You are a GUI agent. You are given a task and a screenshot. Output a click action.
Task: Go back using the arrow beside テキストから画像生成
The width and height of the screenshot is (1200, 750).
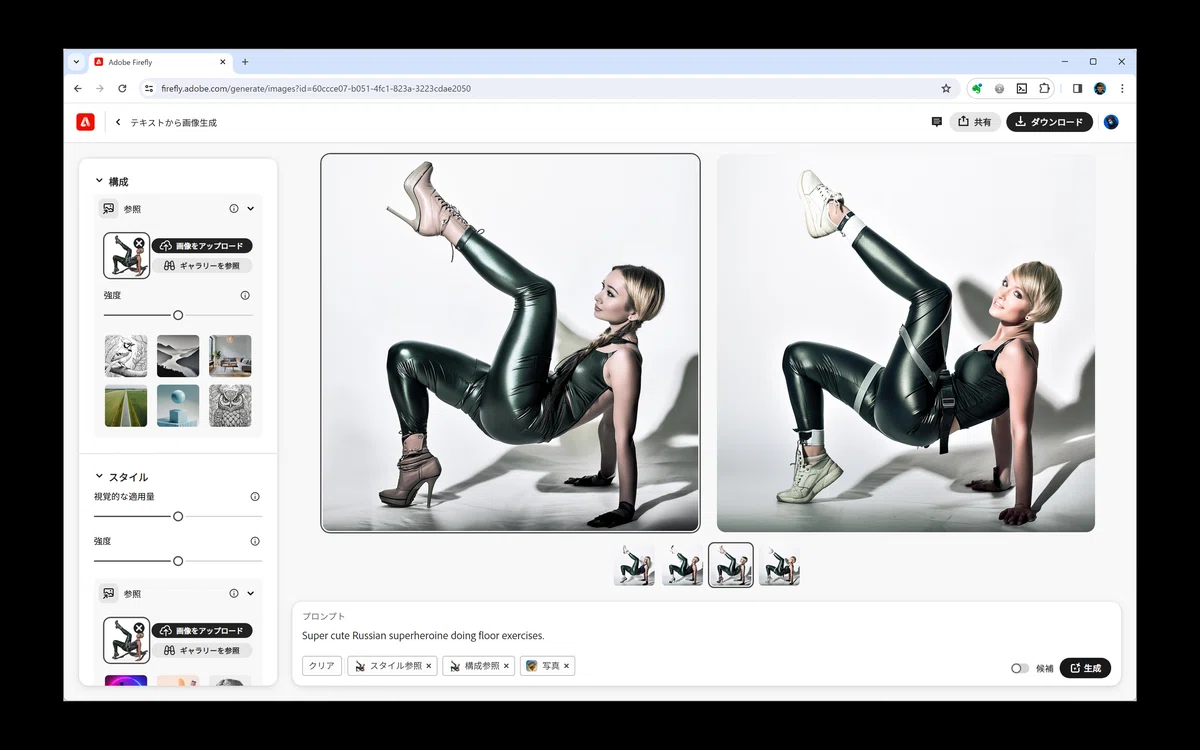click(x=118, y=122)
